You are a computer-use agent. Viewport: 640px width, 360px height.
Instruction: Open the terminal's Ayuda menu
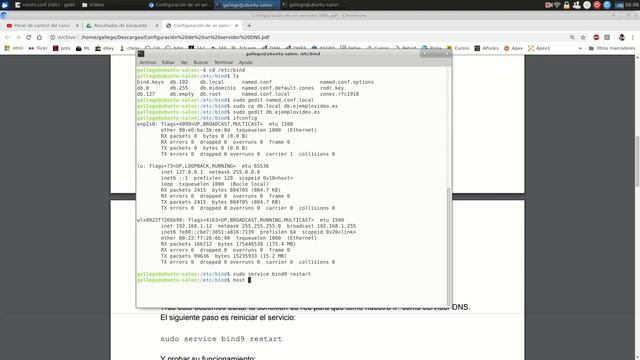pyautogui.click(x=245, y=62)
